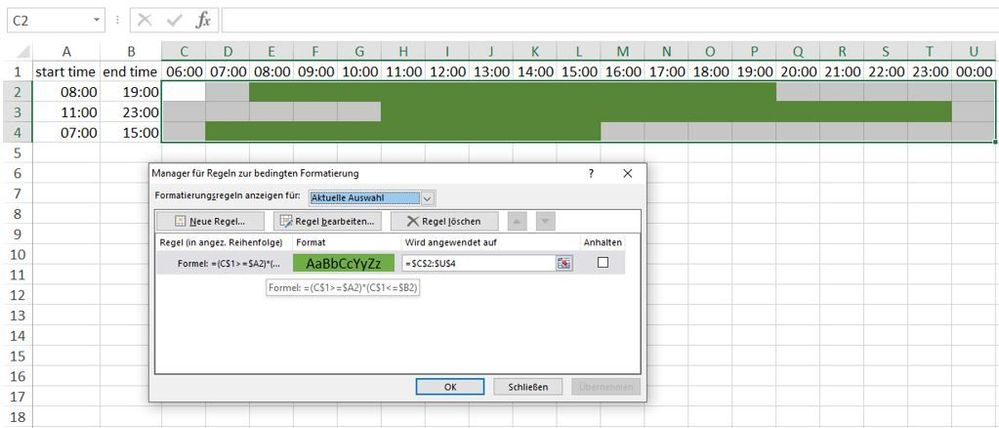Click the end time header cell
Screen dimensions: 999x428
tap(131, 72)
